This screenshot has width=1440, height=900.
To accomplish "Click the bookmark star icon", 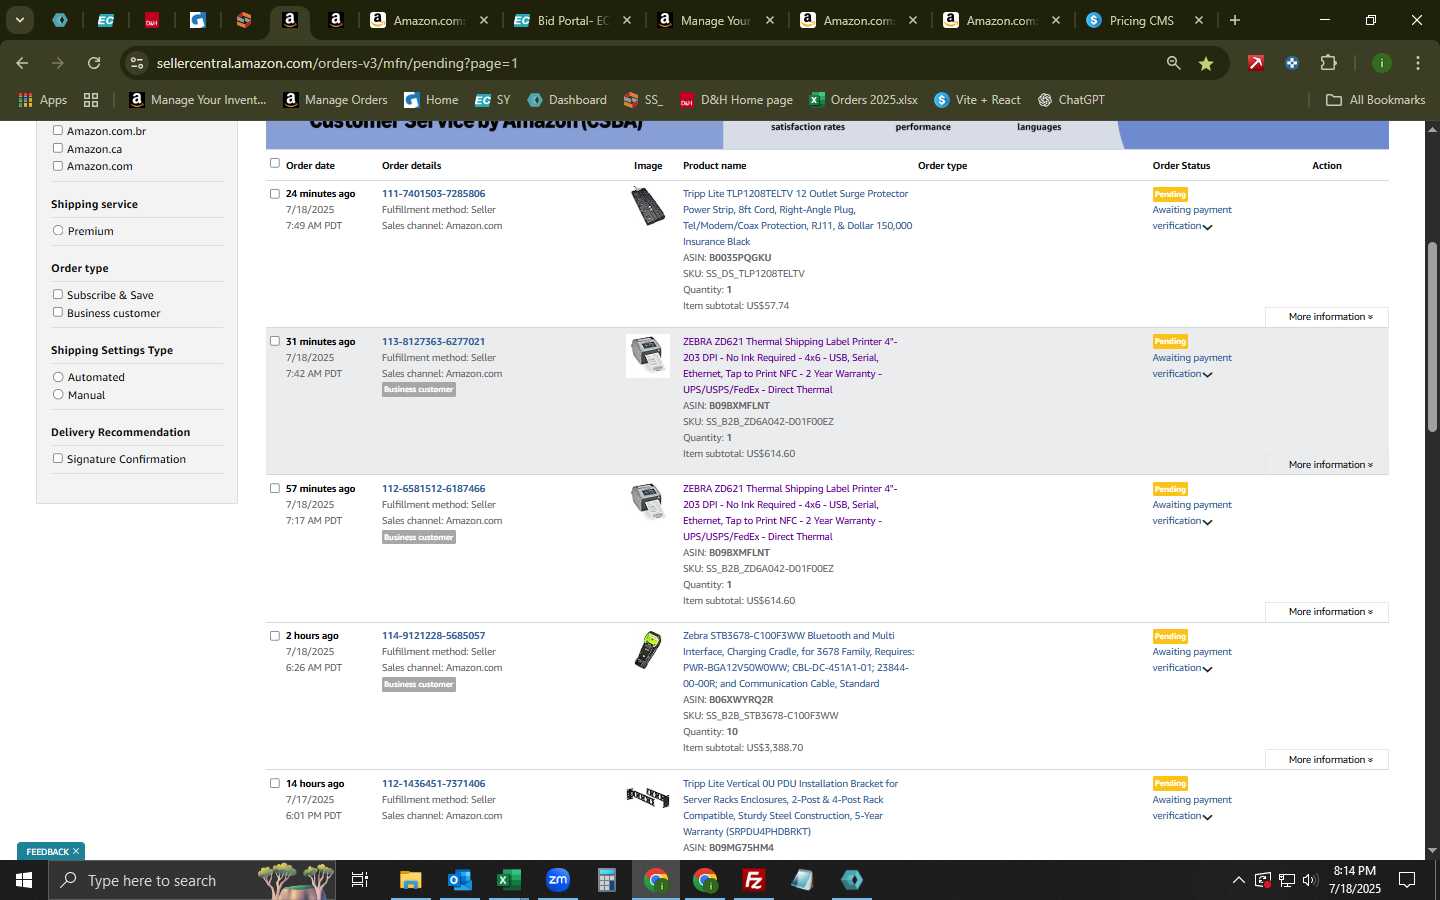I will 1206,63.
